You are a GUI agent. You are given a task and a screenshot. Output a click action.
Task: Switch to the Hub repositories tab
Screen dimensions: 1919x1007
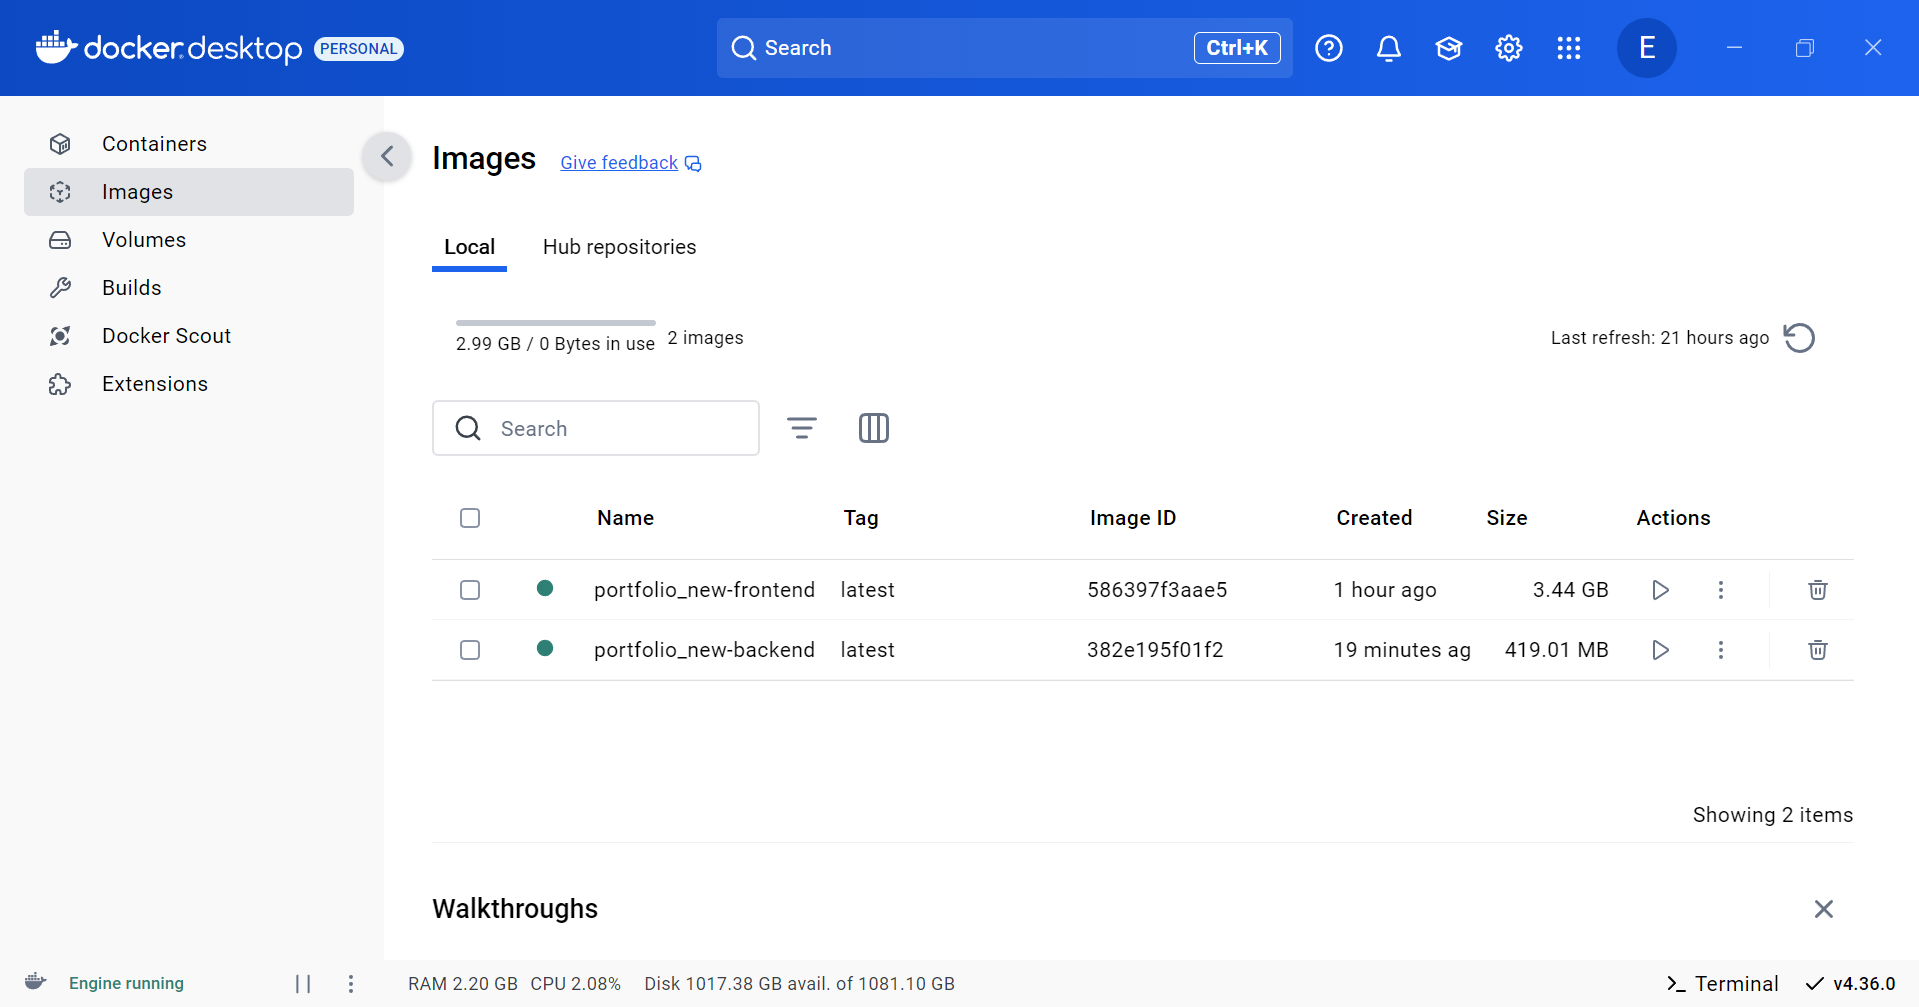click(x=619, y=247)
